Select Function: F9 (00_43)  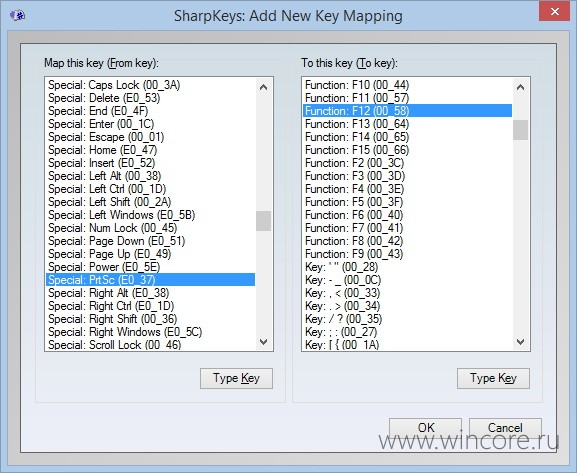(407, 254)
